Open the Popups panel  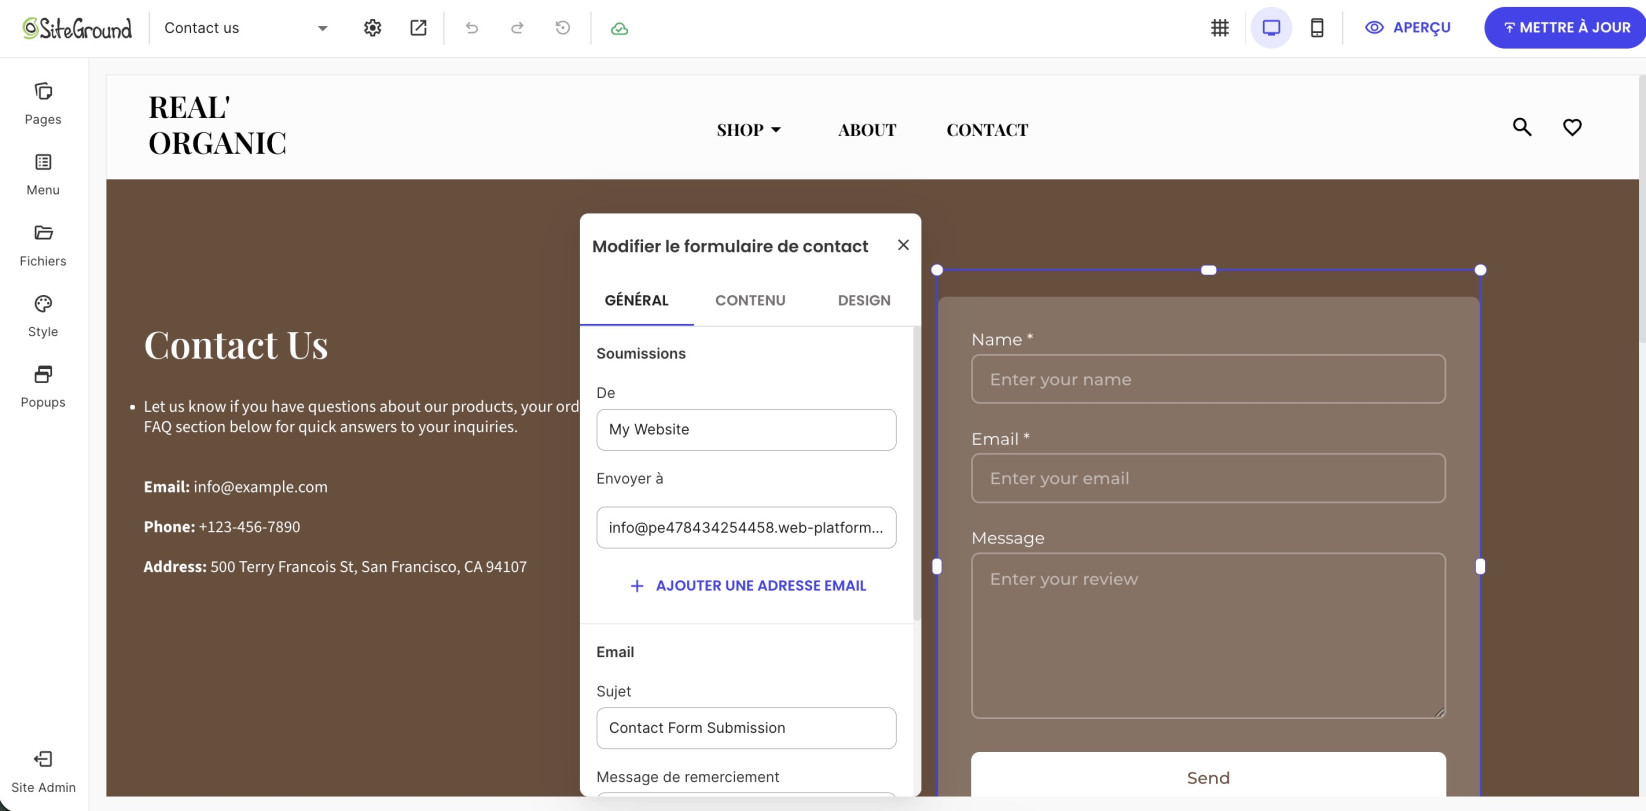43,387
